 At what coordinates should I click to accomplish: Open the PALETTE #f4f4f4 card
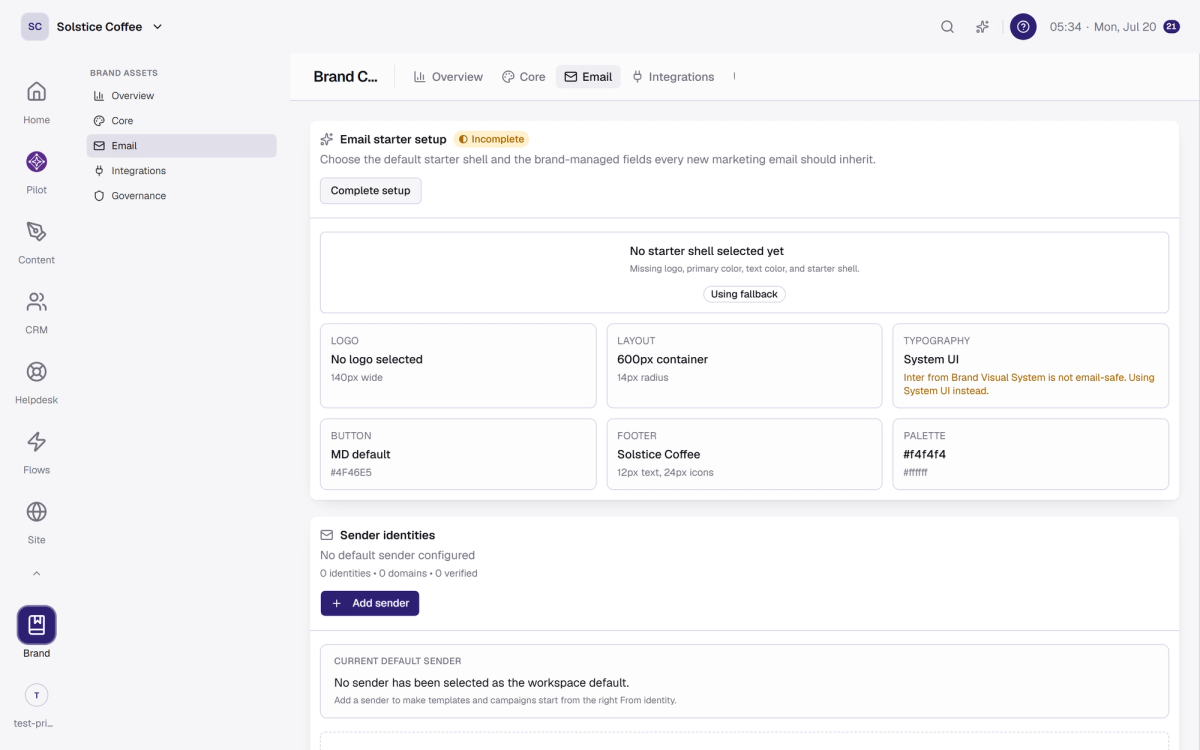point(1030,454)
